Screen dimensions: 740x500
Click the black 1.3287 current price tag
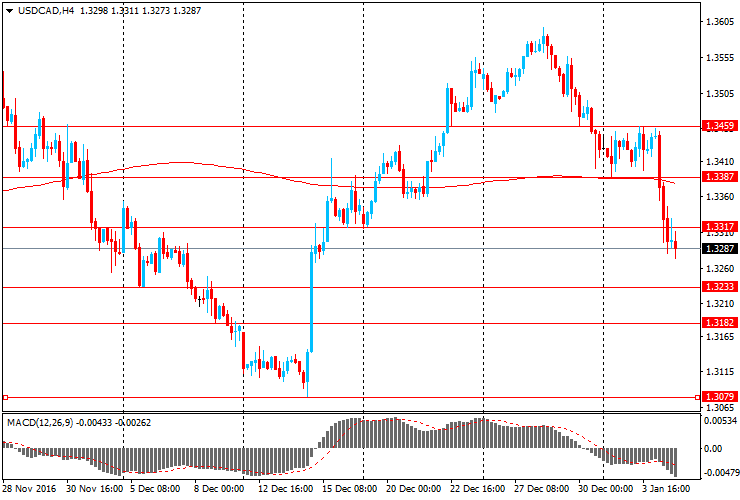click(x=719, y=249)
